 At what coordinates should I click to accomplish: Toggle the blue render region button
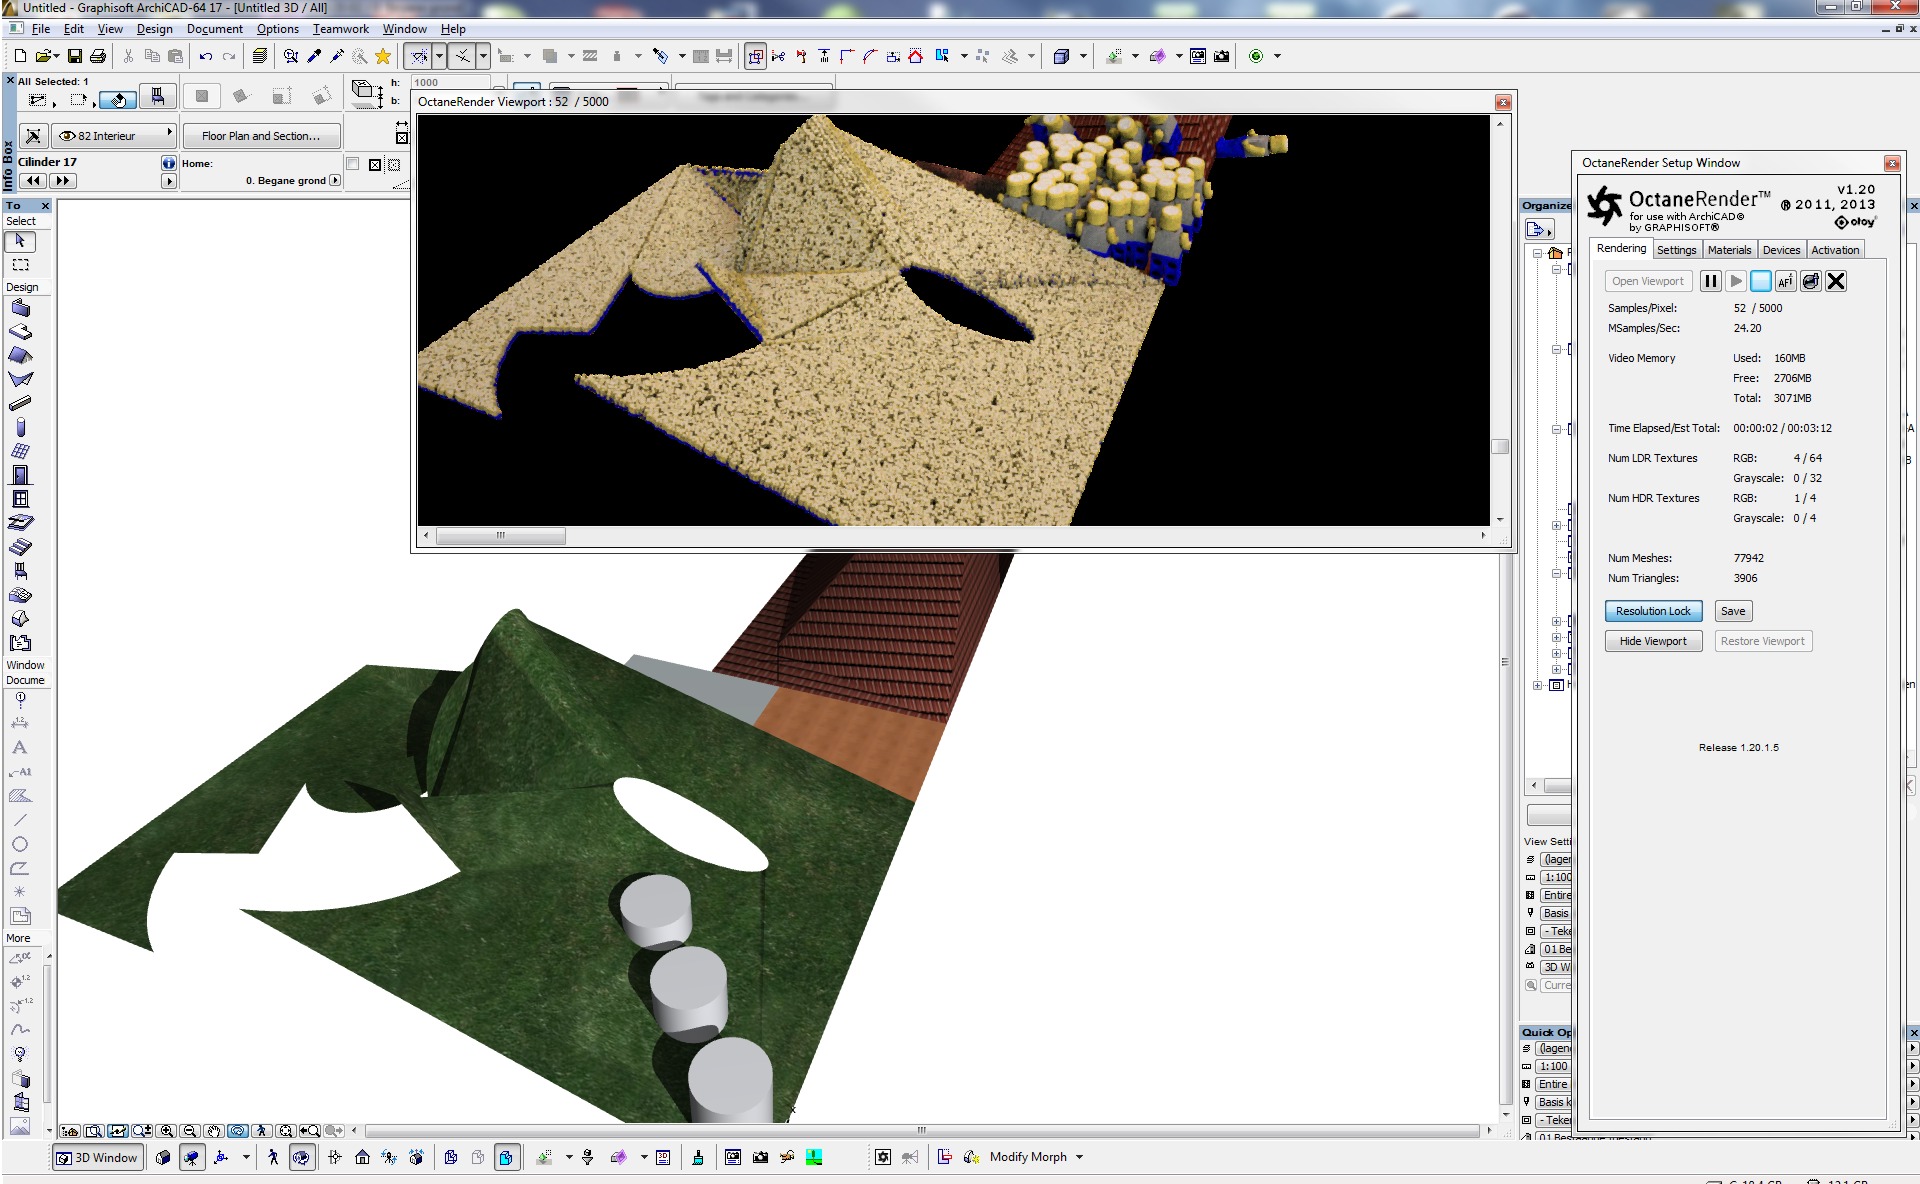pos(1760,281)
